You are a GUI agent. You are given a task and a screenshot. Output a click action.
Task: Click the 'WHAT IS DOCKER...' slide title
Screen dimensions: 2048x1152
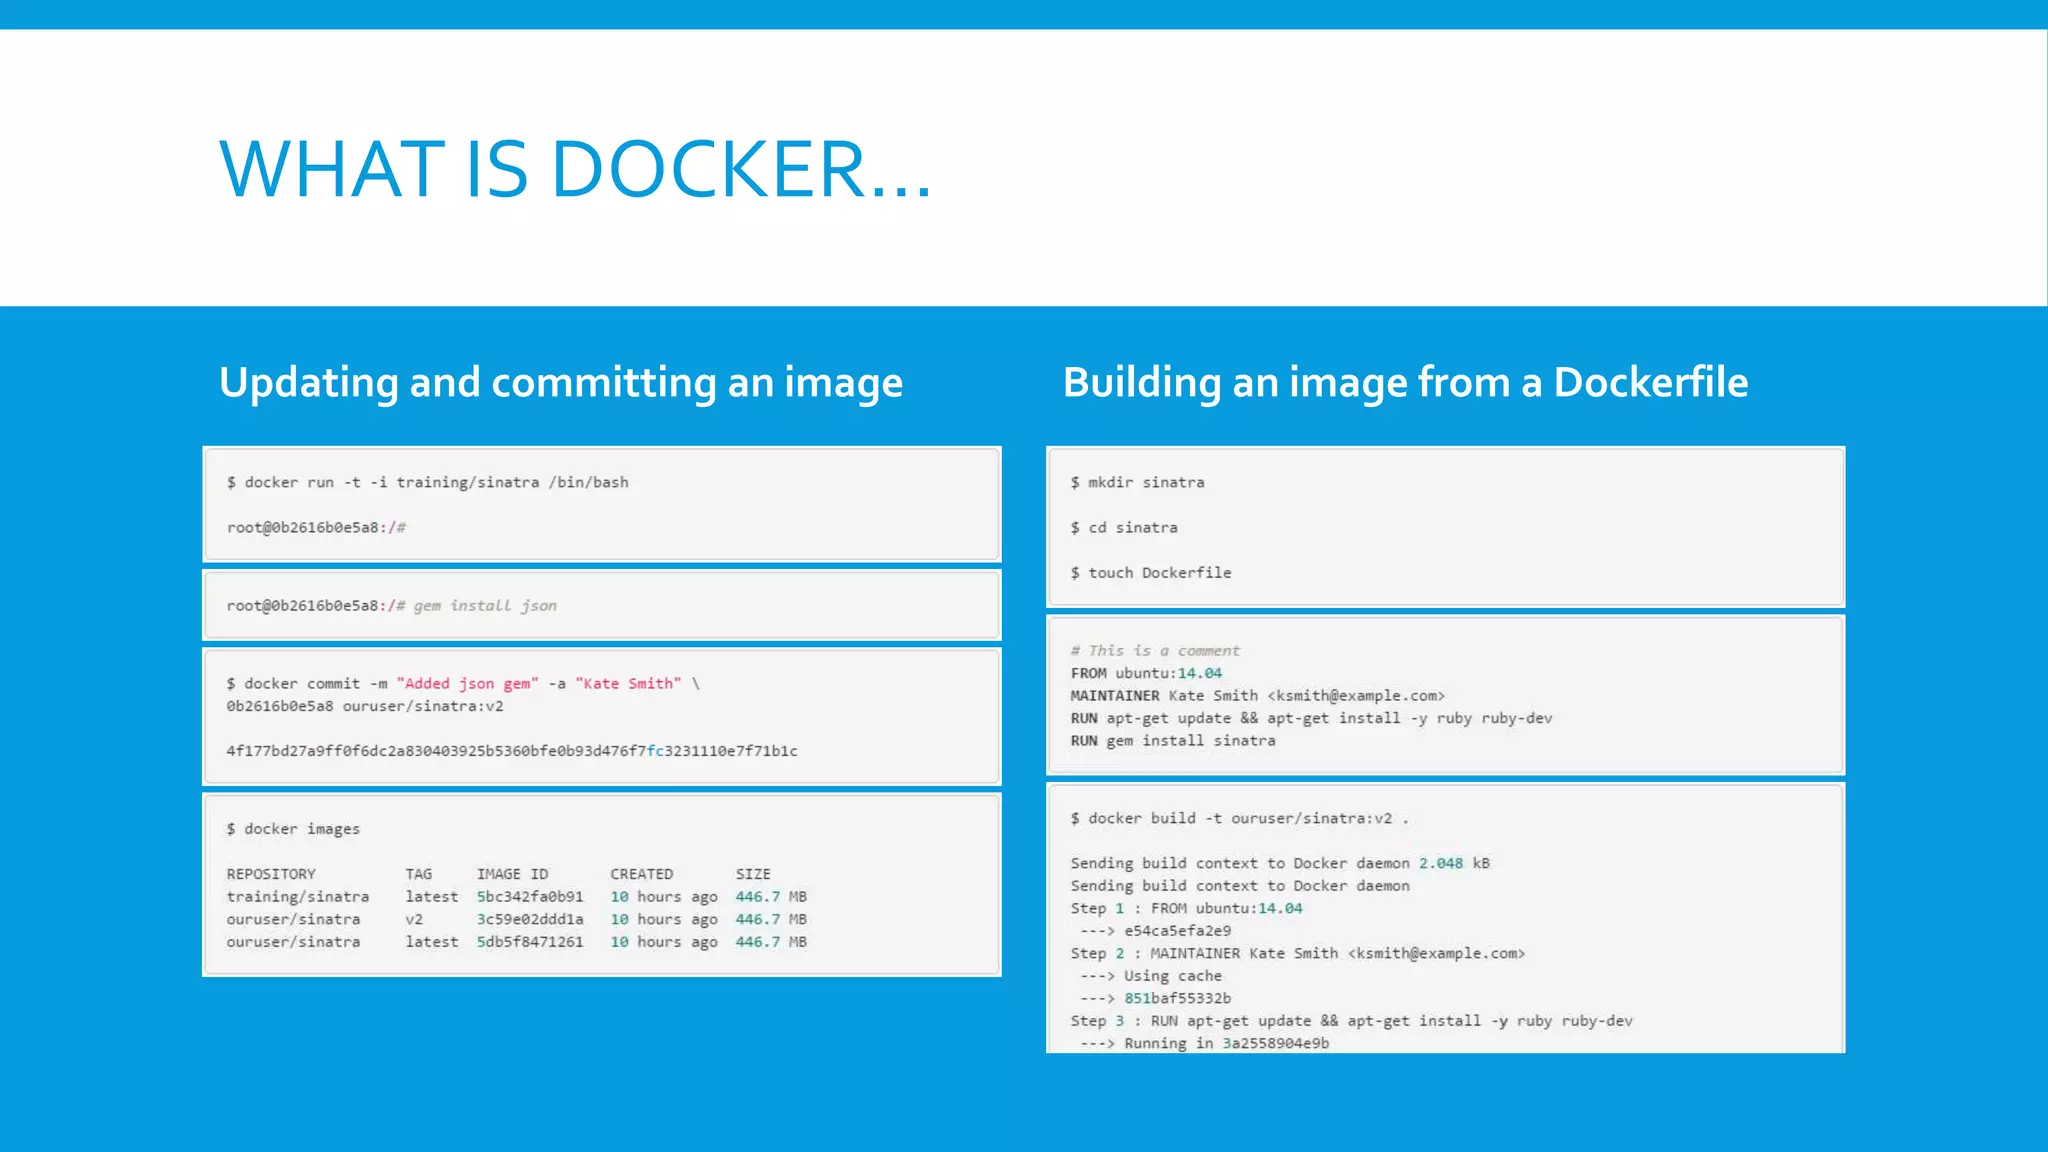pos(575,168)
